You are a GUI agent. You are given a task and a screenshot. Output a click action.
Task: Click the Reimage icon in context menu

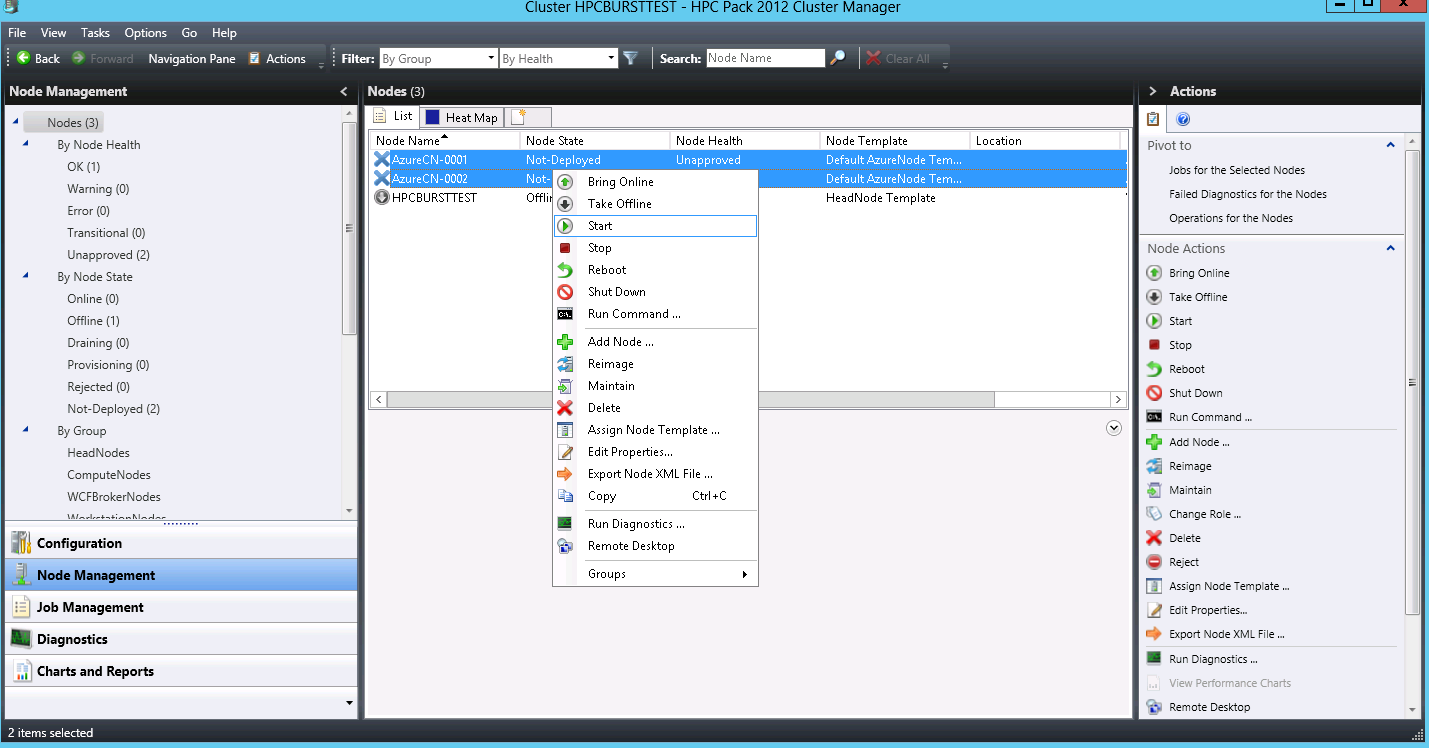(565, 364)
